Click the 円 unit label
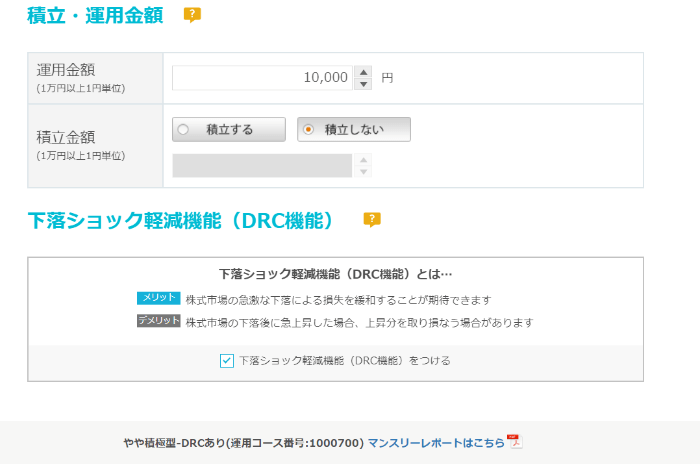This screenshot has width=700, height=464. point(387,78)
